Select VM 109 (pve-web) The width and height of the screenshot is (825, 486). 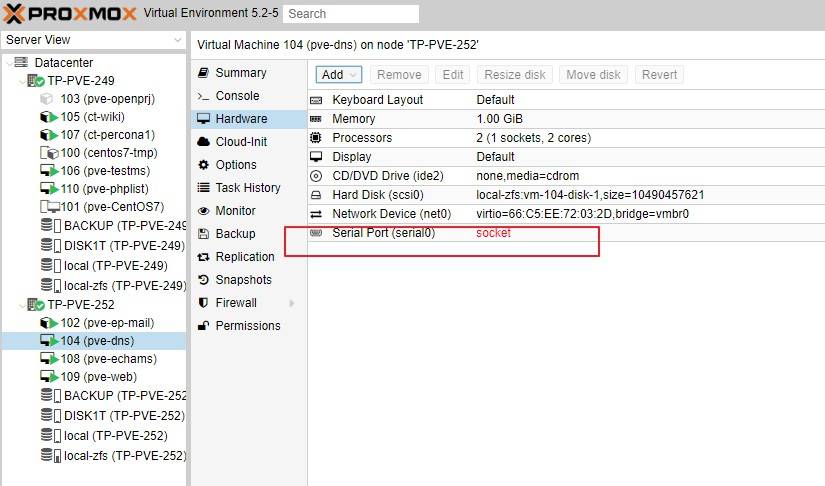tap(98, 377)
